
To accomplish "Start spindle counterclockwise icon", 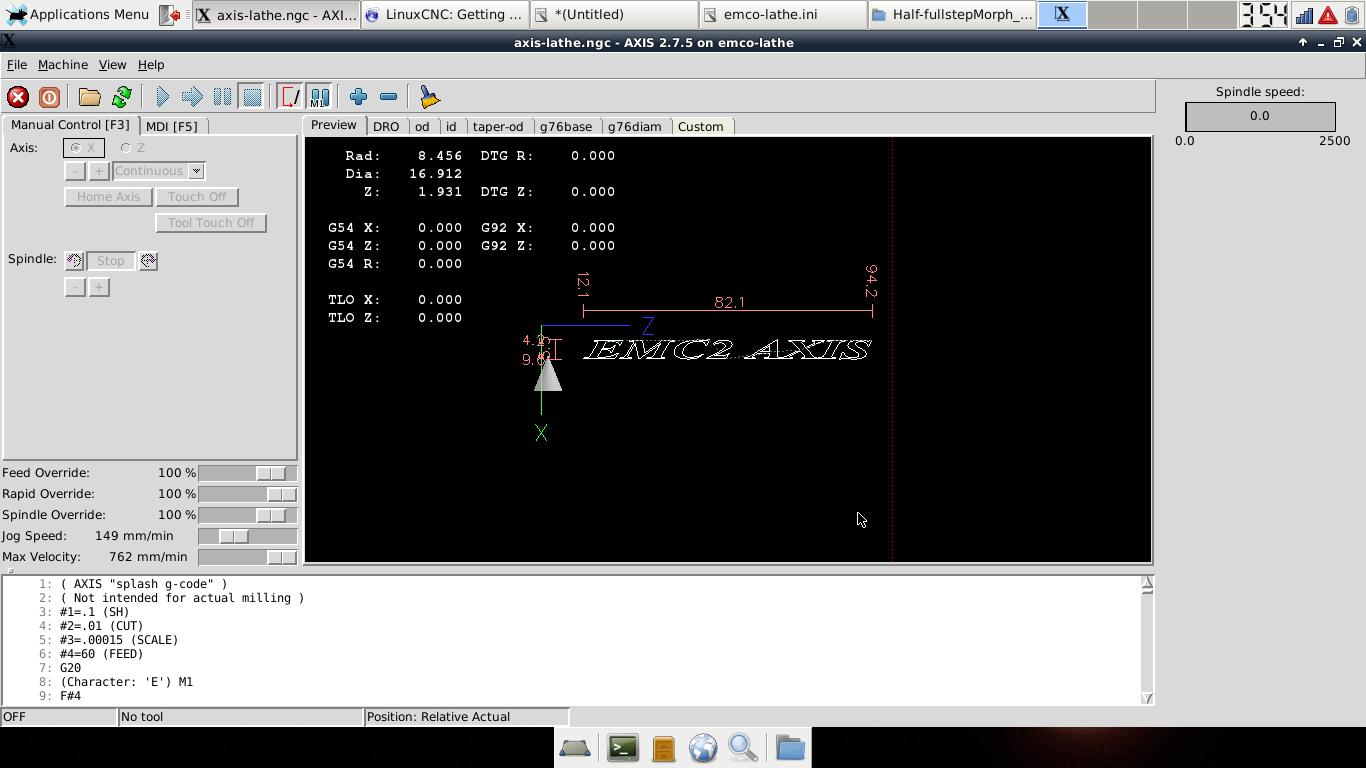I will (x=74, y=261).
